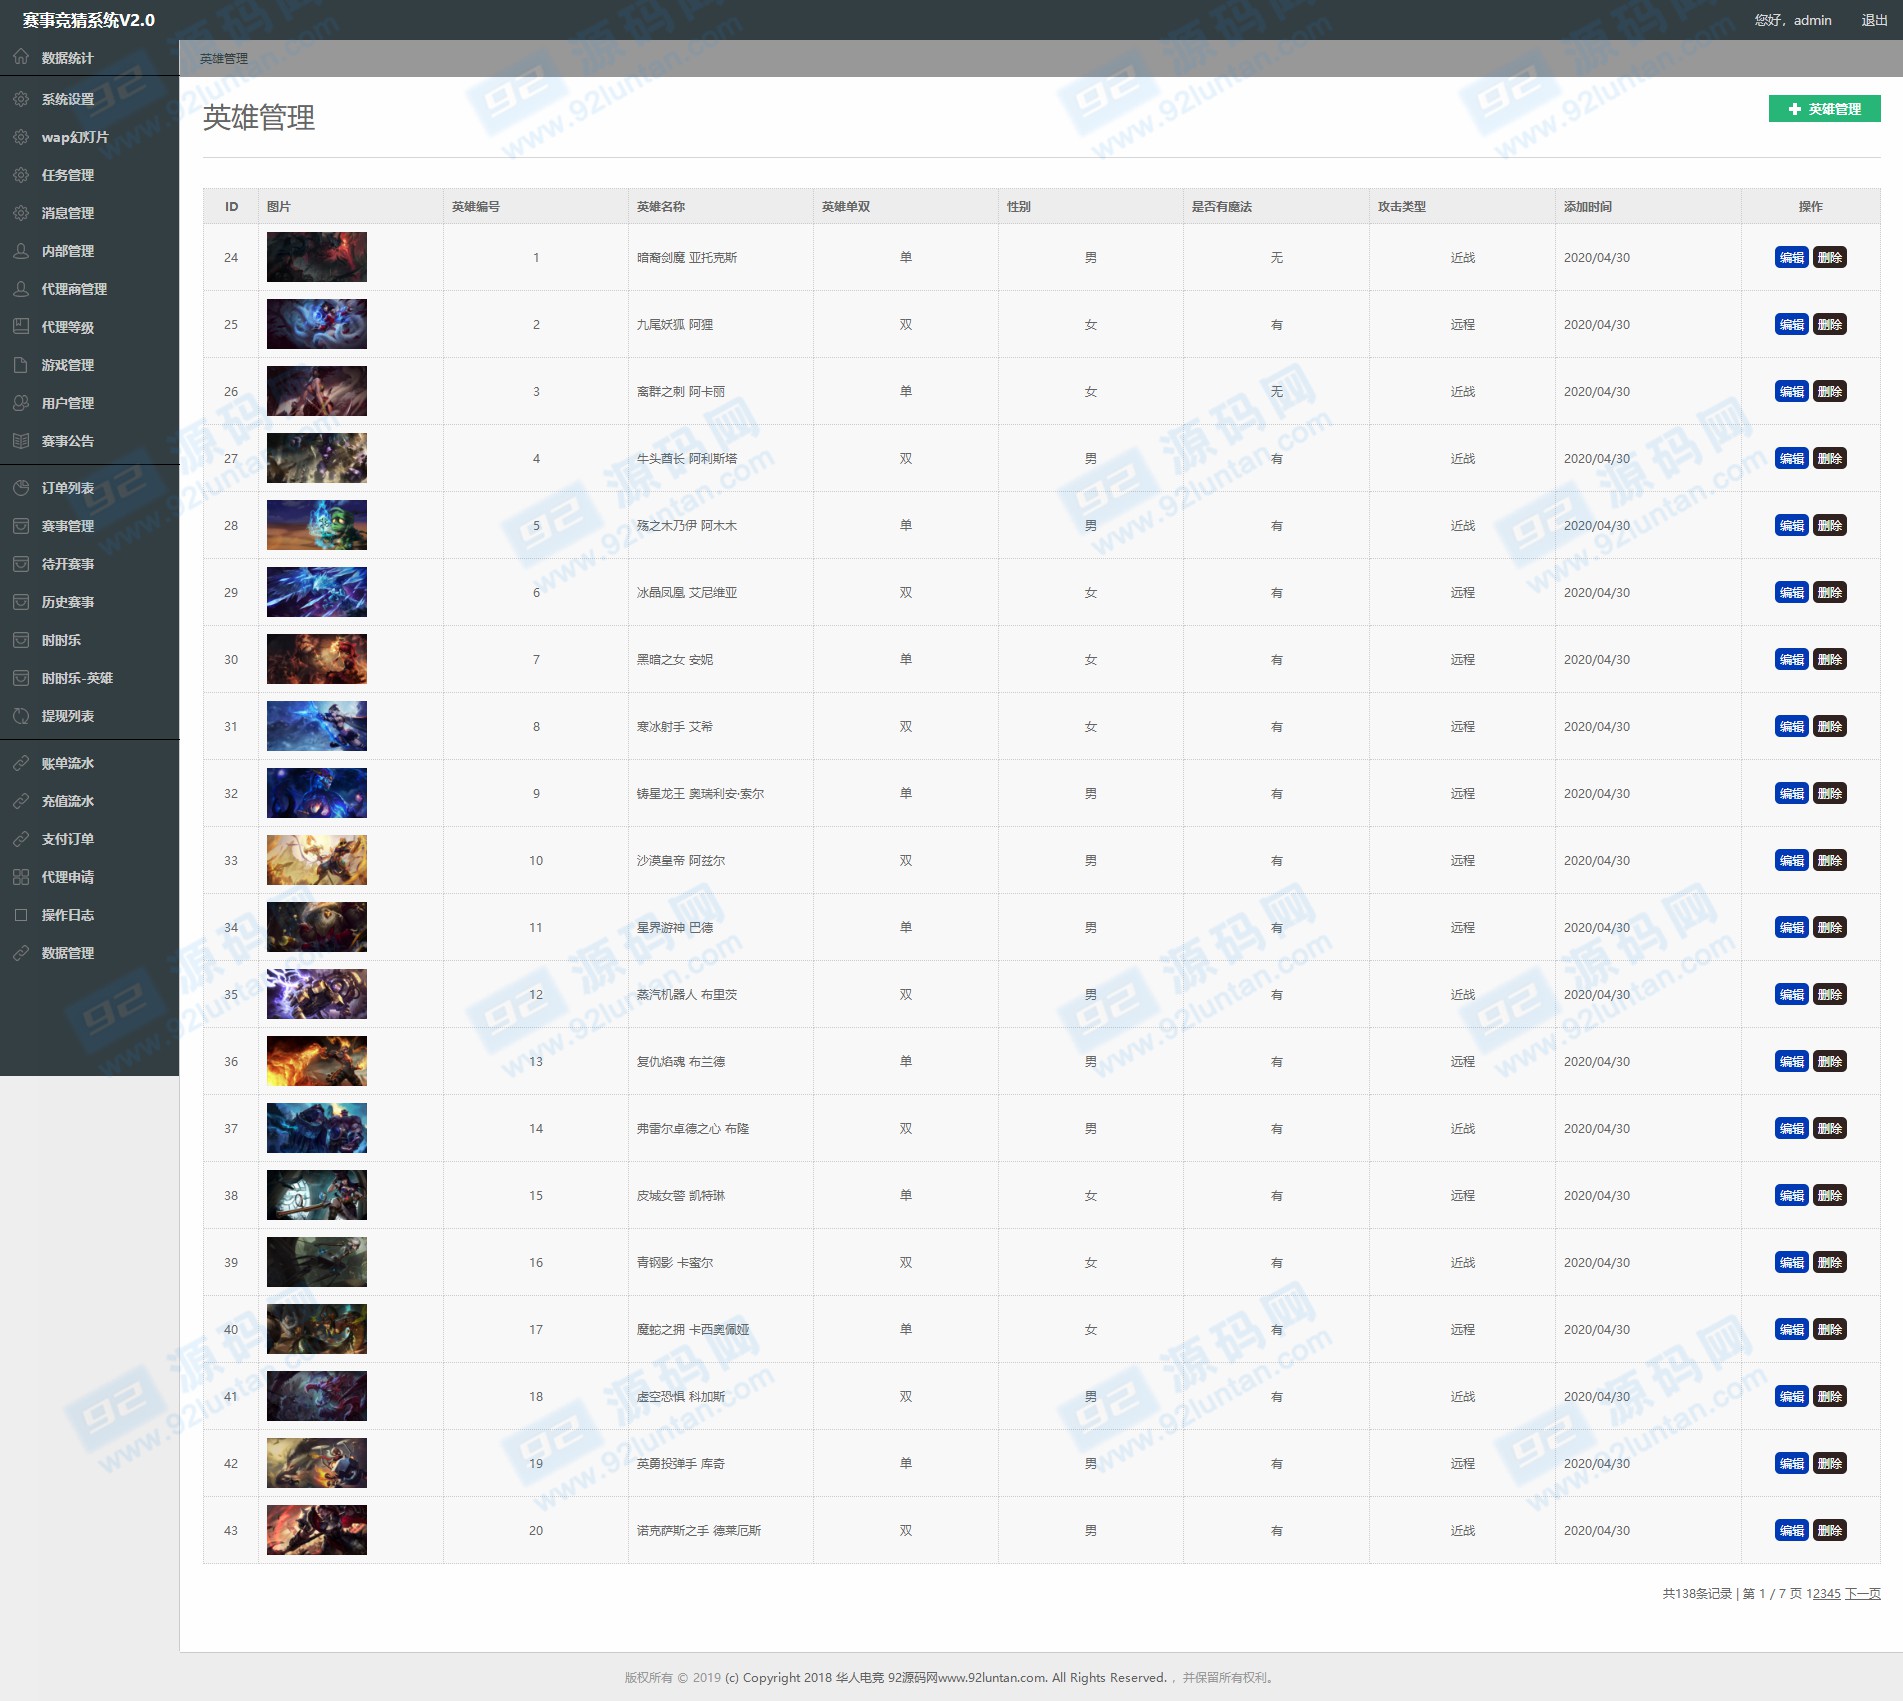Delete hero 诺克萨斯之手 德莱厄斯

coord(1830,1531)
